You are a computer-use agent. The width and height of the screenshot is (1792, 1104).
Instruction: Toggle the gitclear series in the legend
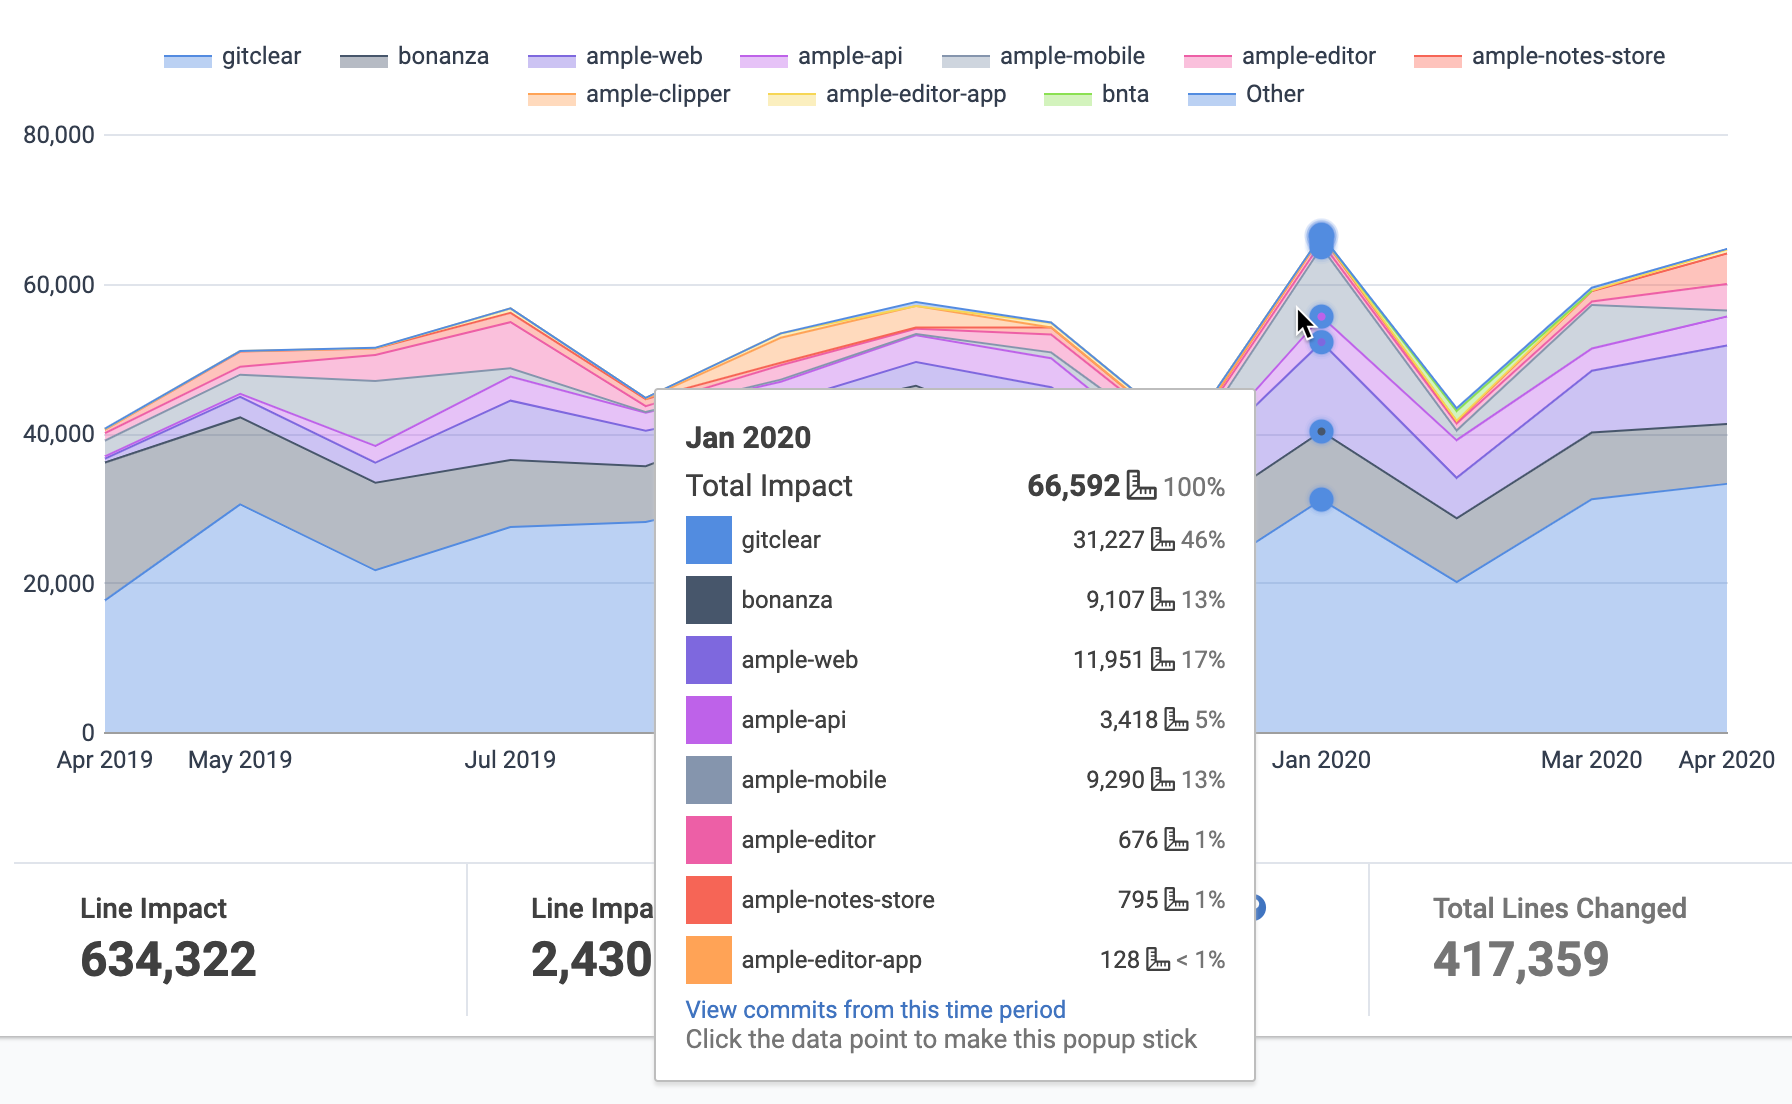tap(232, 57)
